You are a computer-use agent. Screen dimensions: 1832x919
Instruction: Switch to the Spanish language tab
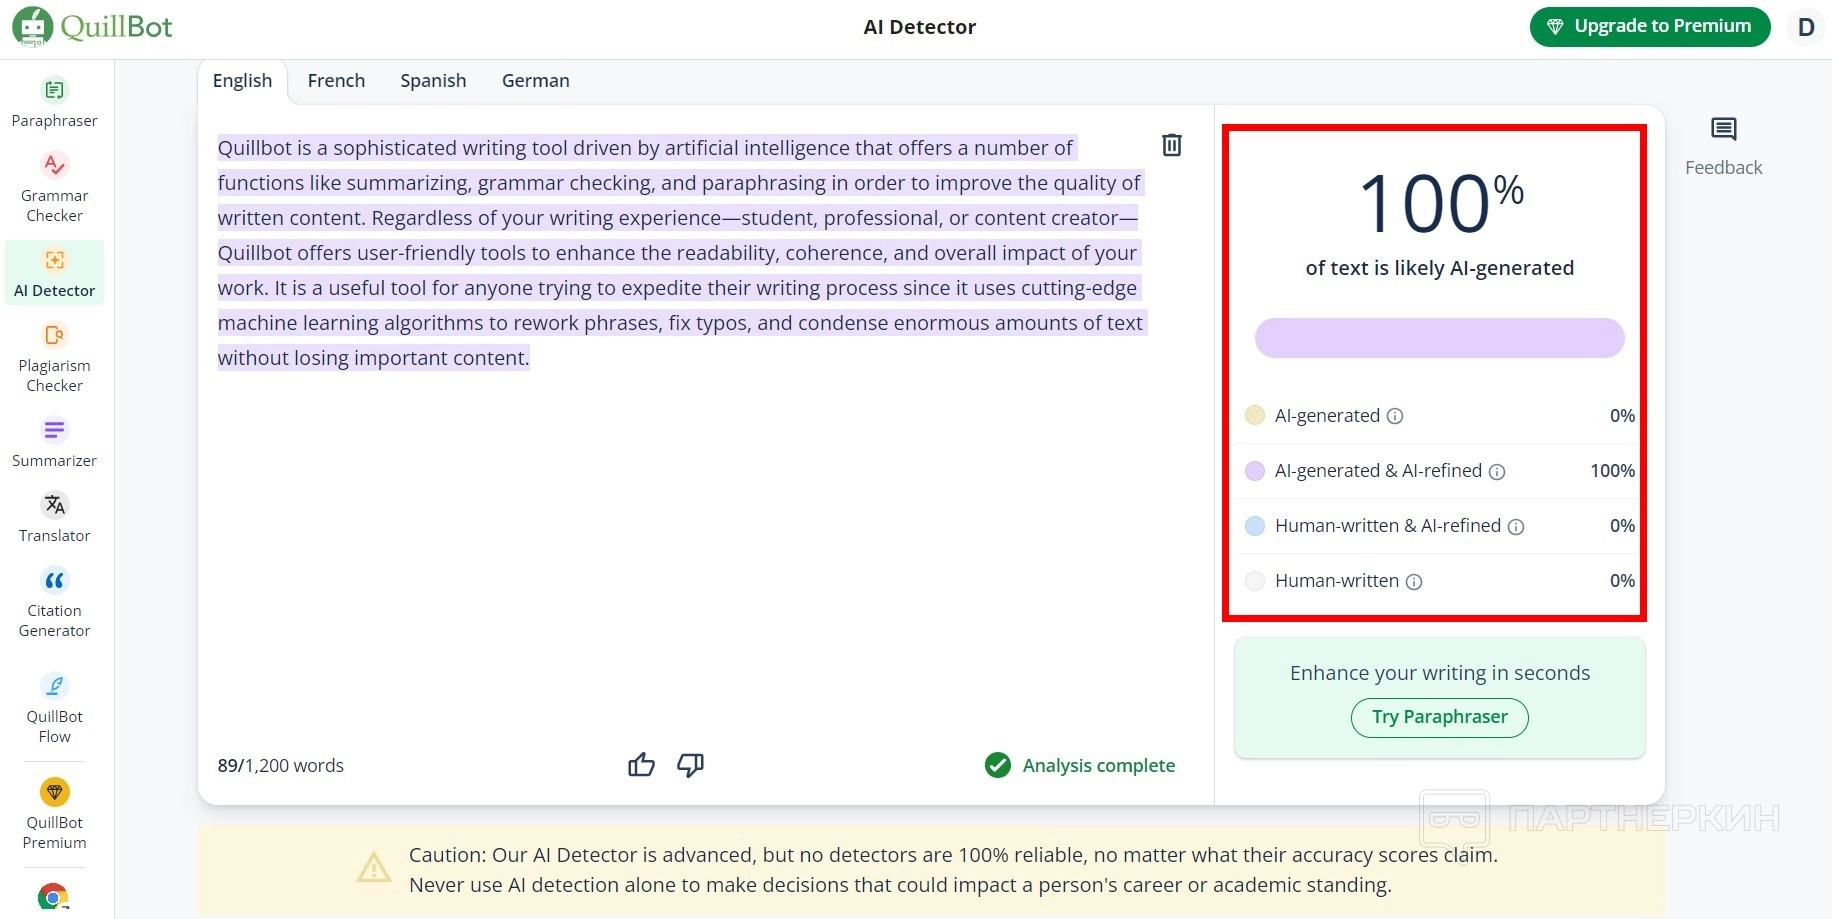coord(433,81)
